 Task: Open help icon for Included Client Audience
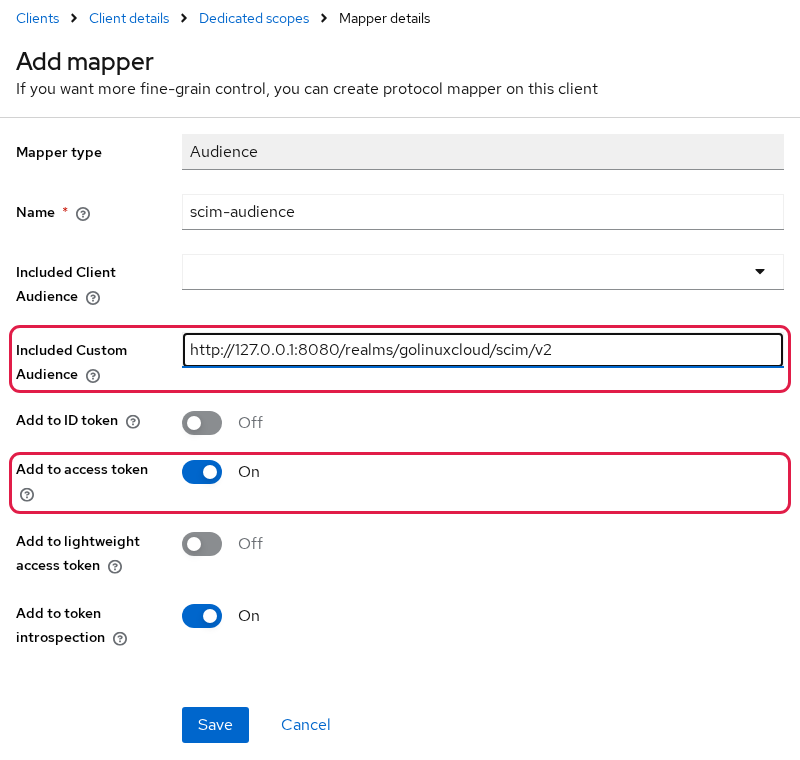click(x=93, y=298)
